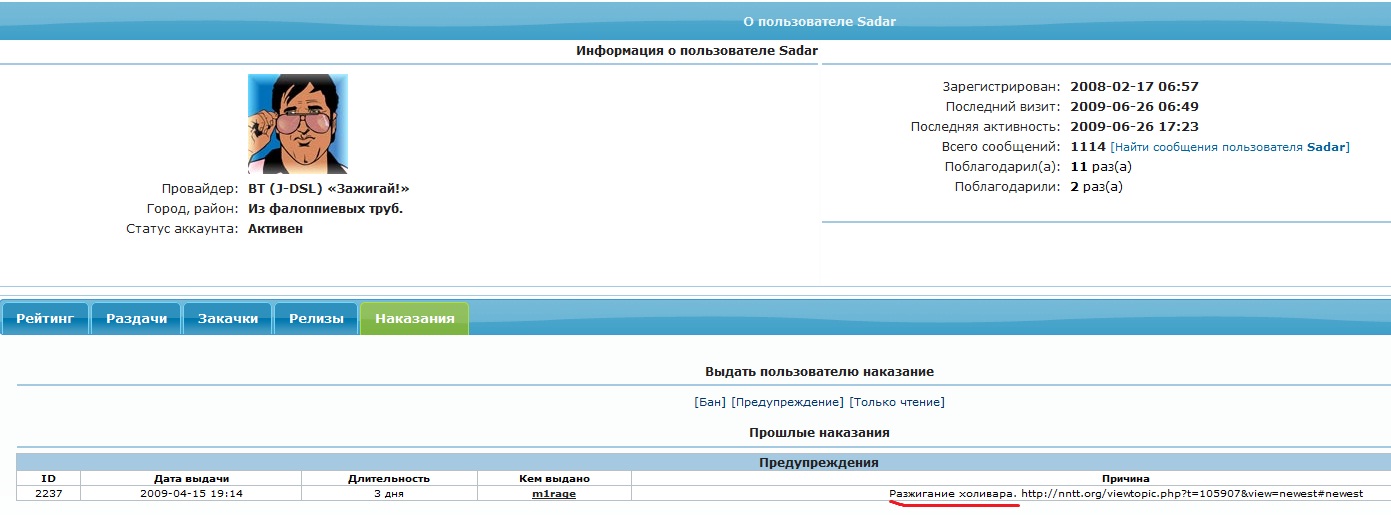Click the Кем выдано column header
The width and height of the screenshot is (1391, 515).
point(553,479)
